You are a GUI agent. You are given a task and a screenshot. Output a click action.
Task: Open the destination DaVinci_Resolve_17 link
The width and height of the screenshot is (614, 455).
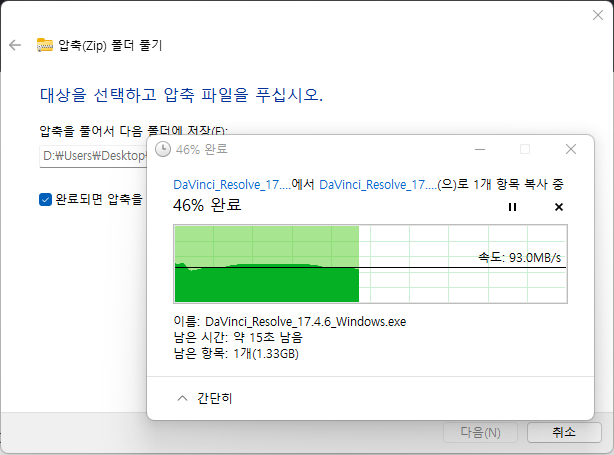[x=378, y=184]
